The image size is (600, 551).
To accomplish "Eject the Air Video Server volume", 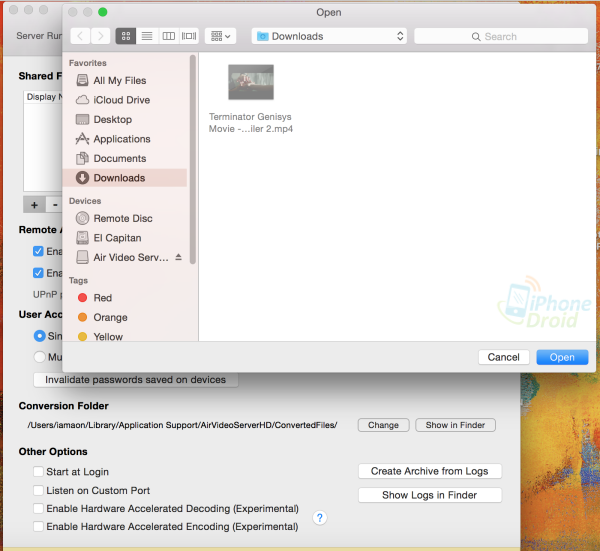I will click(x=178, y=257).
